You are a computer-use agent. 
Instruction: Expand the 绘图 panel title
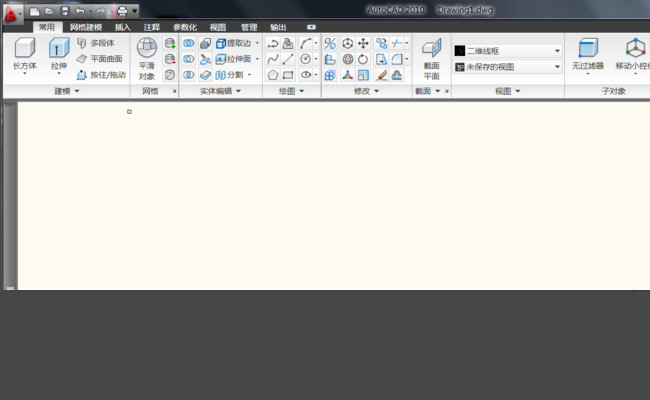(x=291, y=91)
